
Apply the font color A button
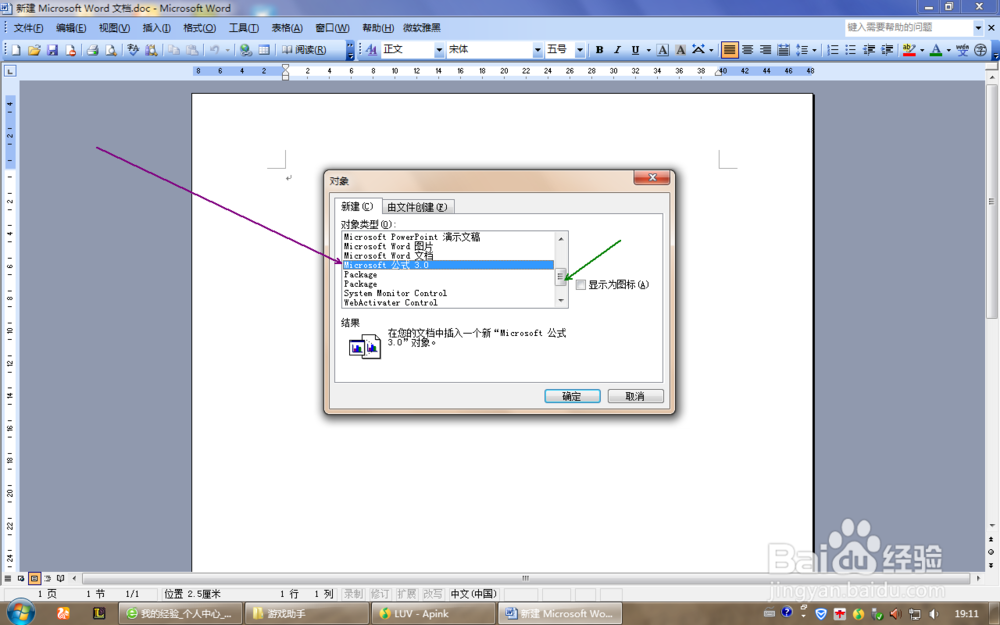[x=936, y=50]
